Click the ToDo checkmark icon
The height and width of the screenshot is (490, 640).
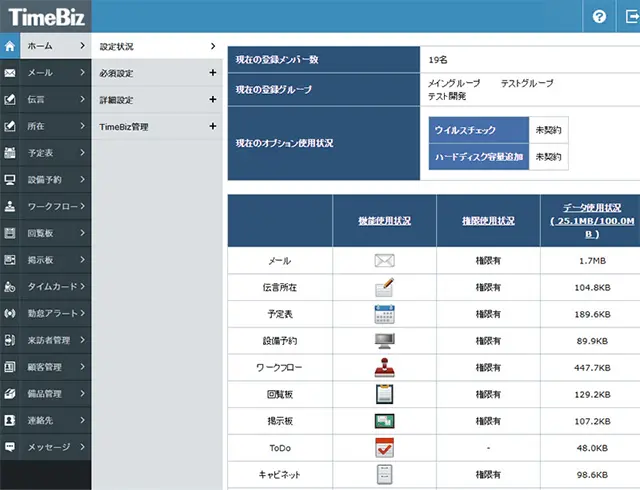point(384,447)
